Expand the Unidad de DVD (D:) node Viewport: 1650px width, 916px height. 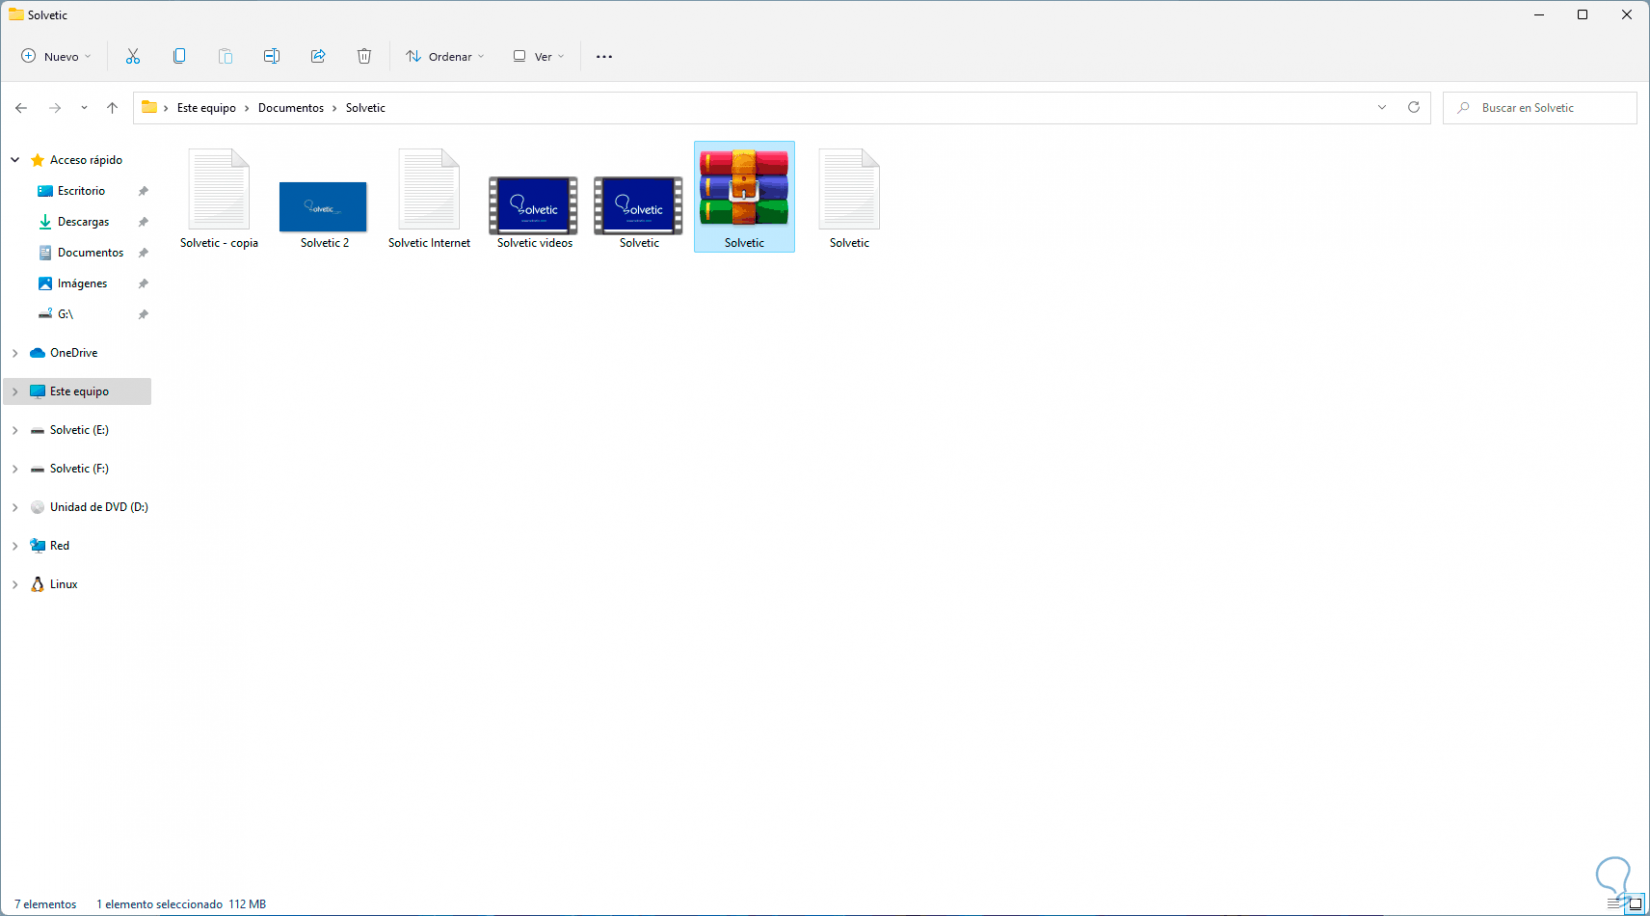(x=15, y=507)
